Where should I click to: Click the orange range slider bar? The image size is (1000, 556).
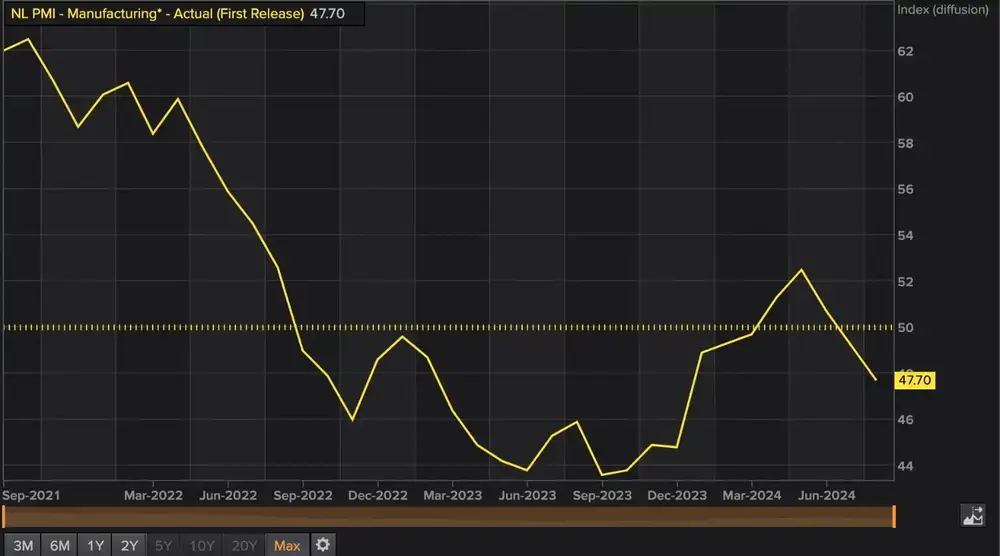coord(449,516)
